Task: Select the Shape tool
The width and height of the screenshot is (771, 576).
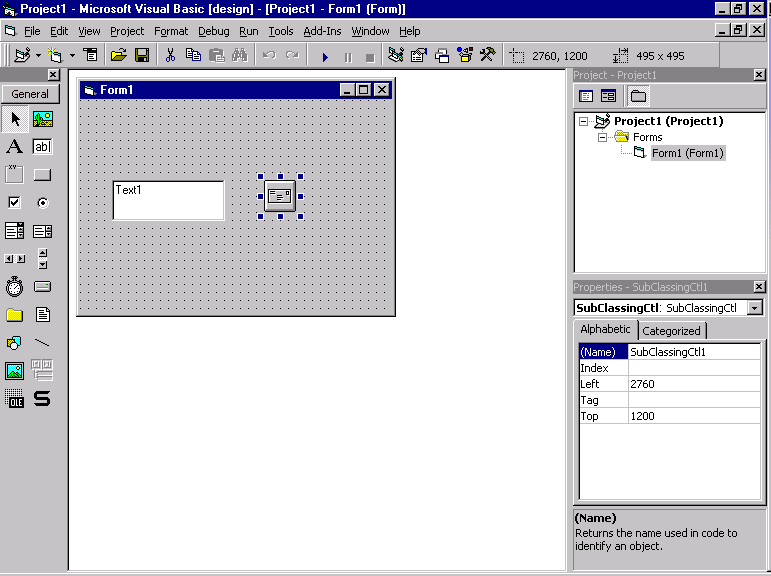Action: click(15, 343)
